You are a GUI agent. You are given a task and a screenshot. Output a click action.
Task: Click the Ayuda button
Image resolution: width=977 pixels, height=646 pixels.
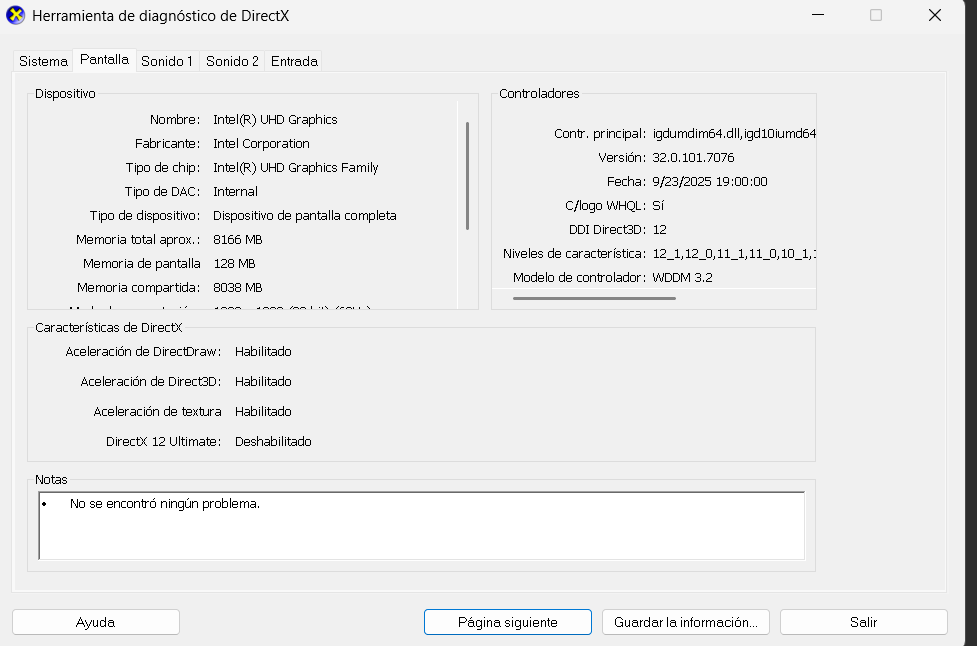click(x=96, y=622)
